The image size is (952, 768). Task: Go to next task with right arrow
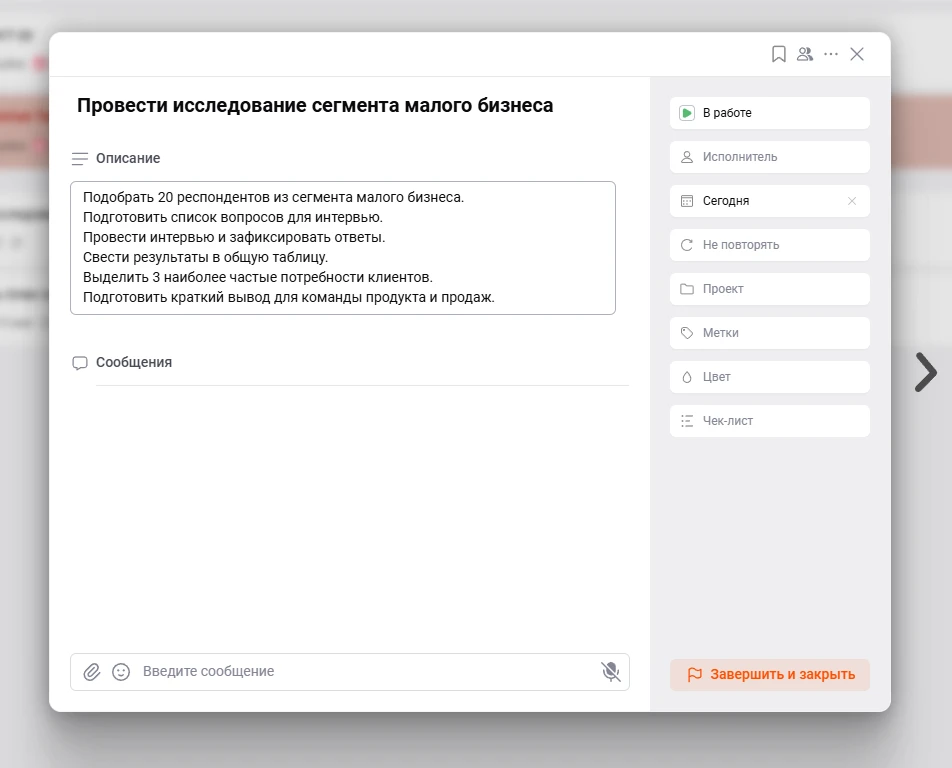point(926,372)
